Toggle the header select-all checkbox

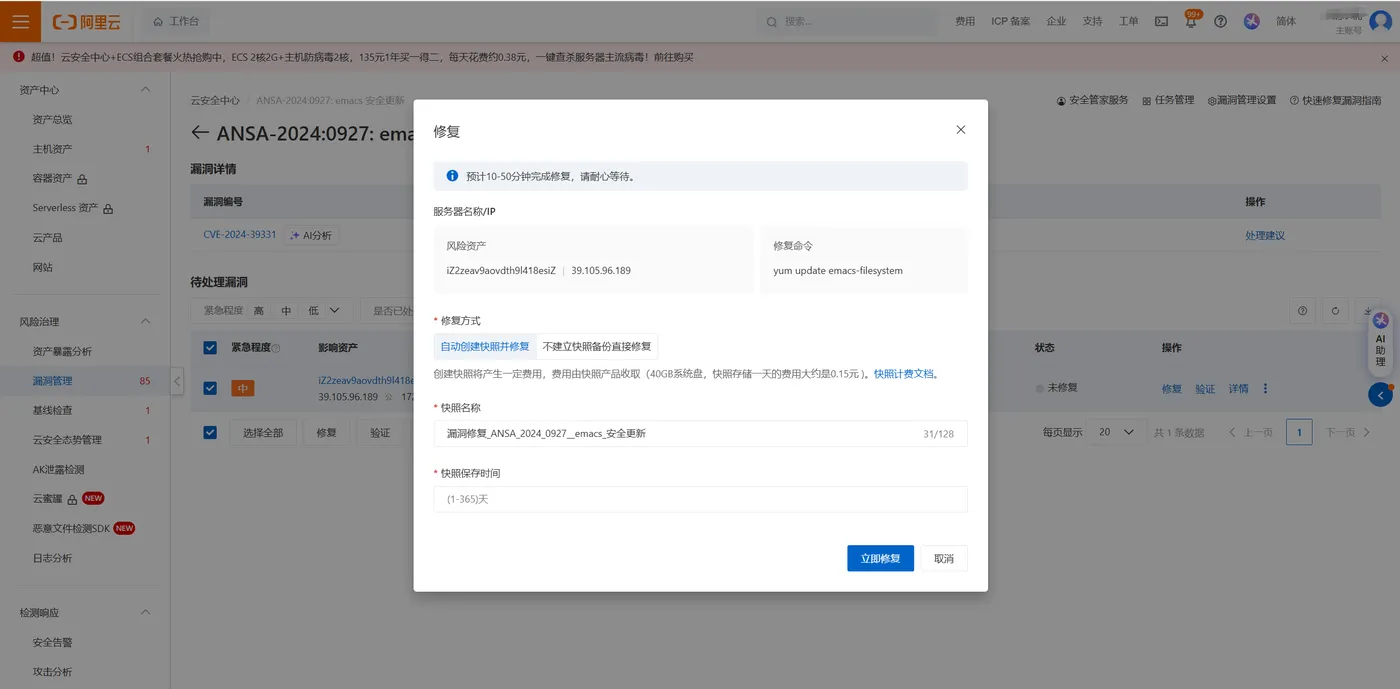coord(210,348)
